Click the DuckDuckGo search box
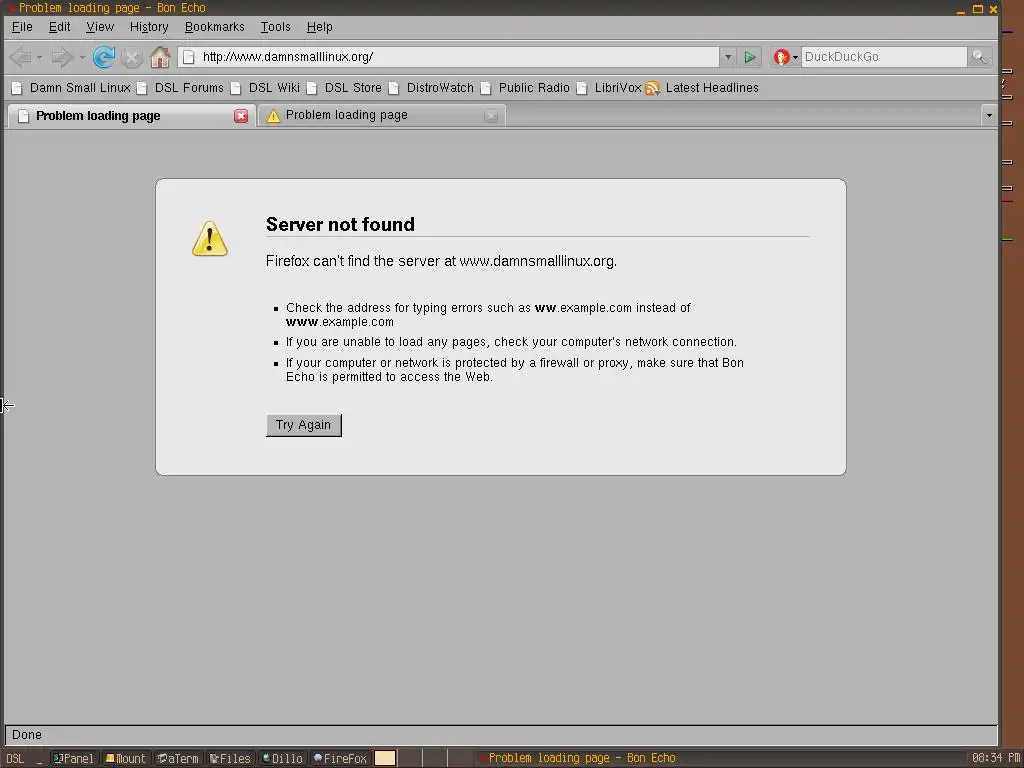This screenshot has height=768, width=1024. tap(884, 57)
